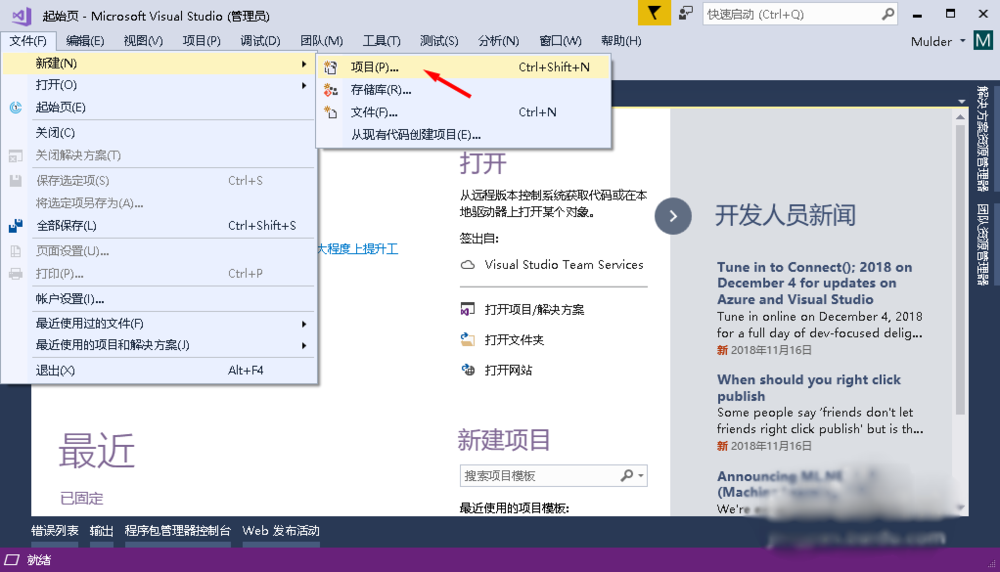
Task: Click the Save All disk icon
Action: (16, 226)
